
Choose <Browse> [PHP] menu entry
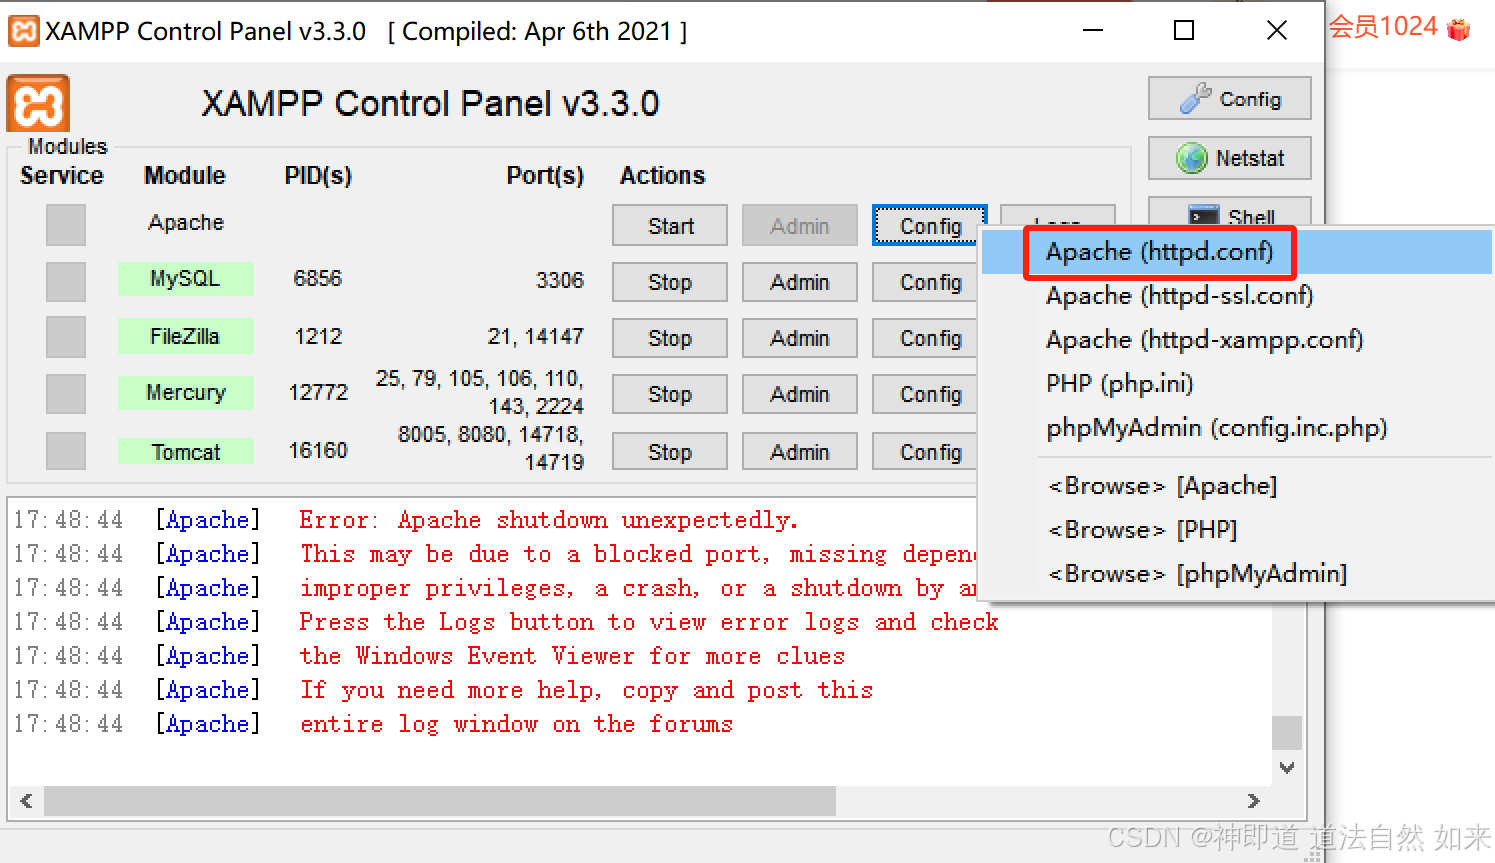(x=1237, y=530)
